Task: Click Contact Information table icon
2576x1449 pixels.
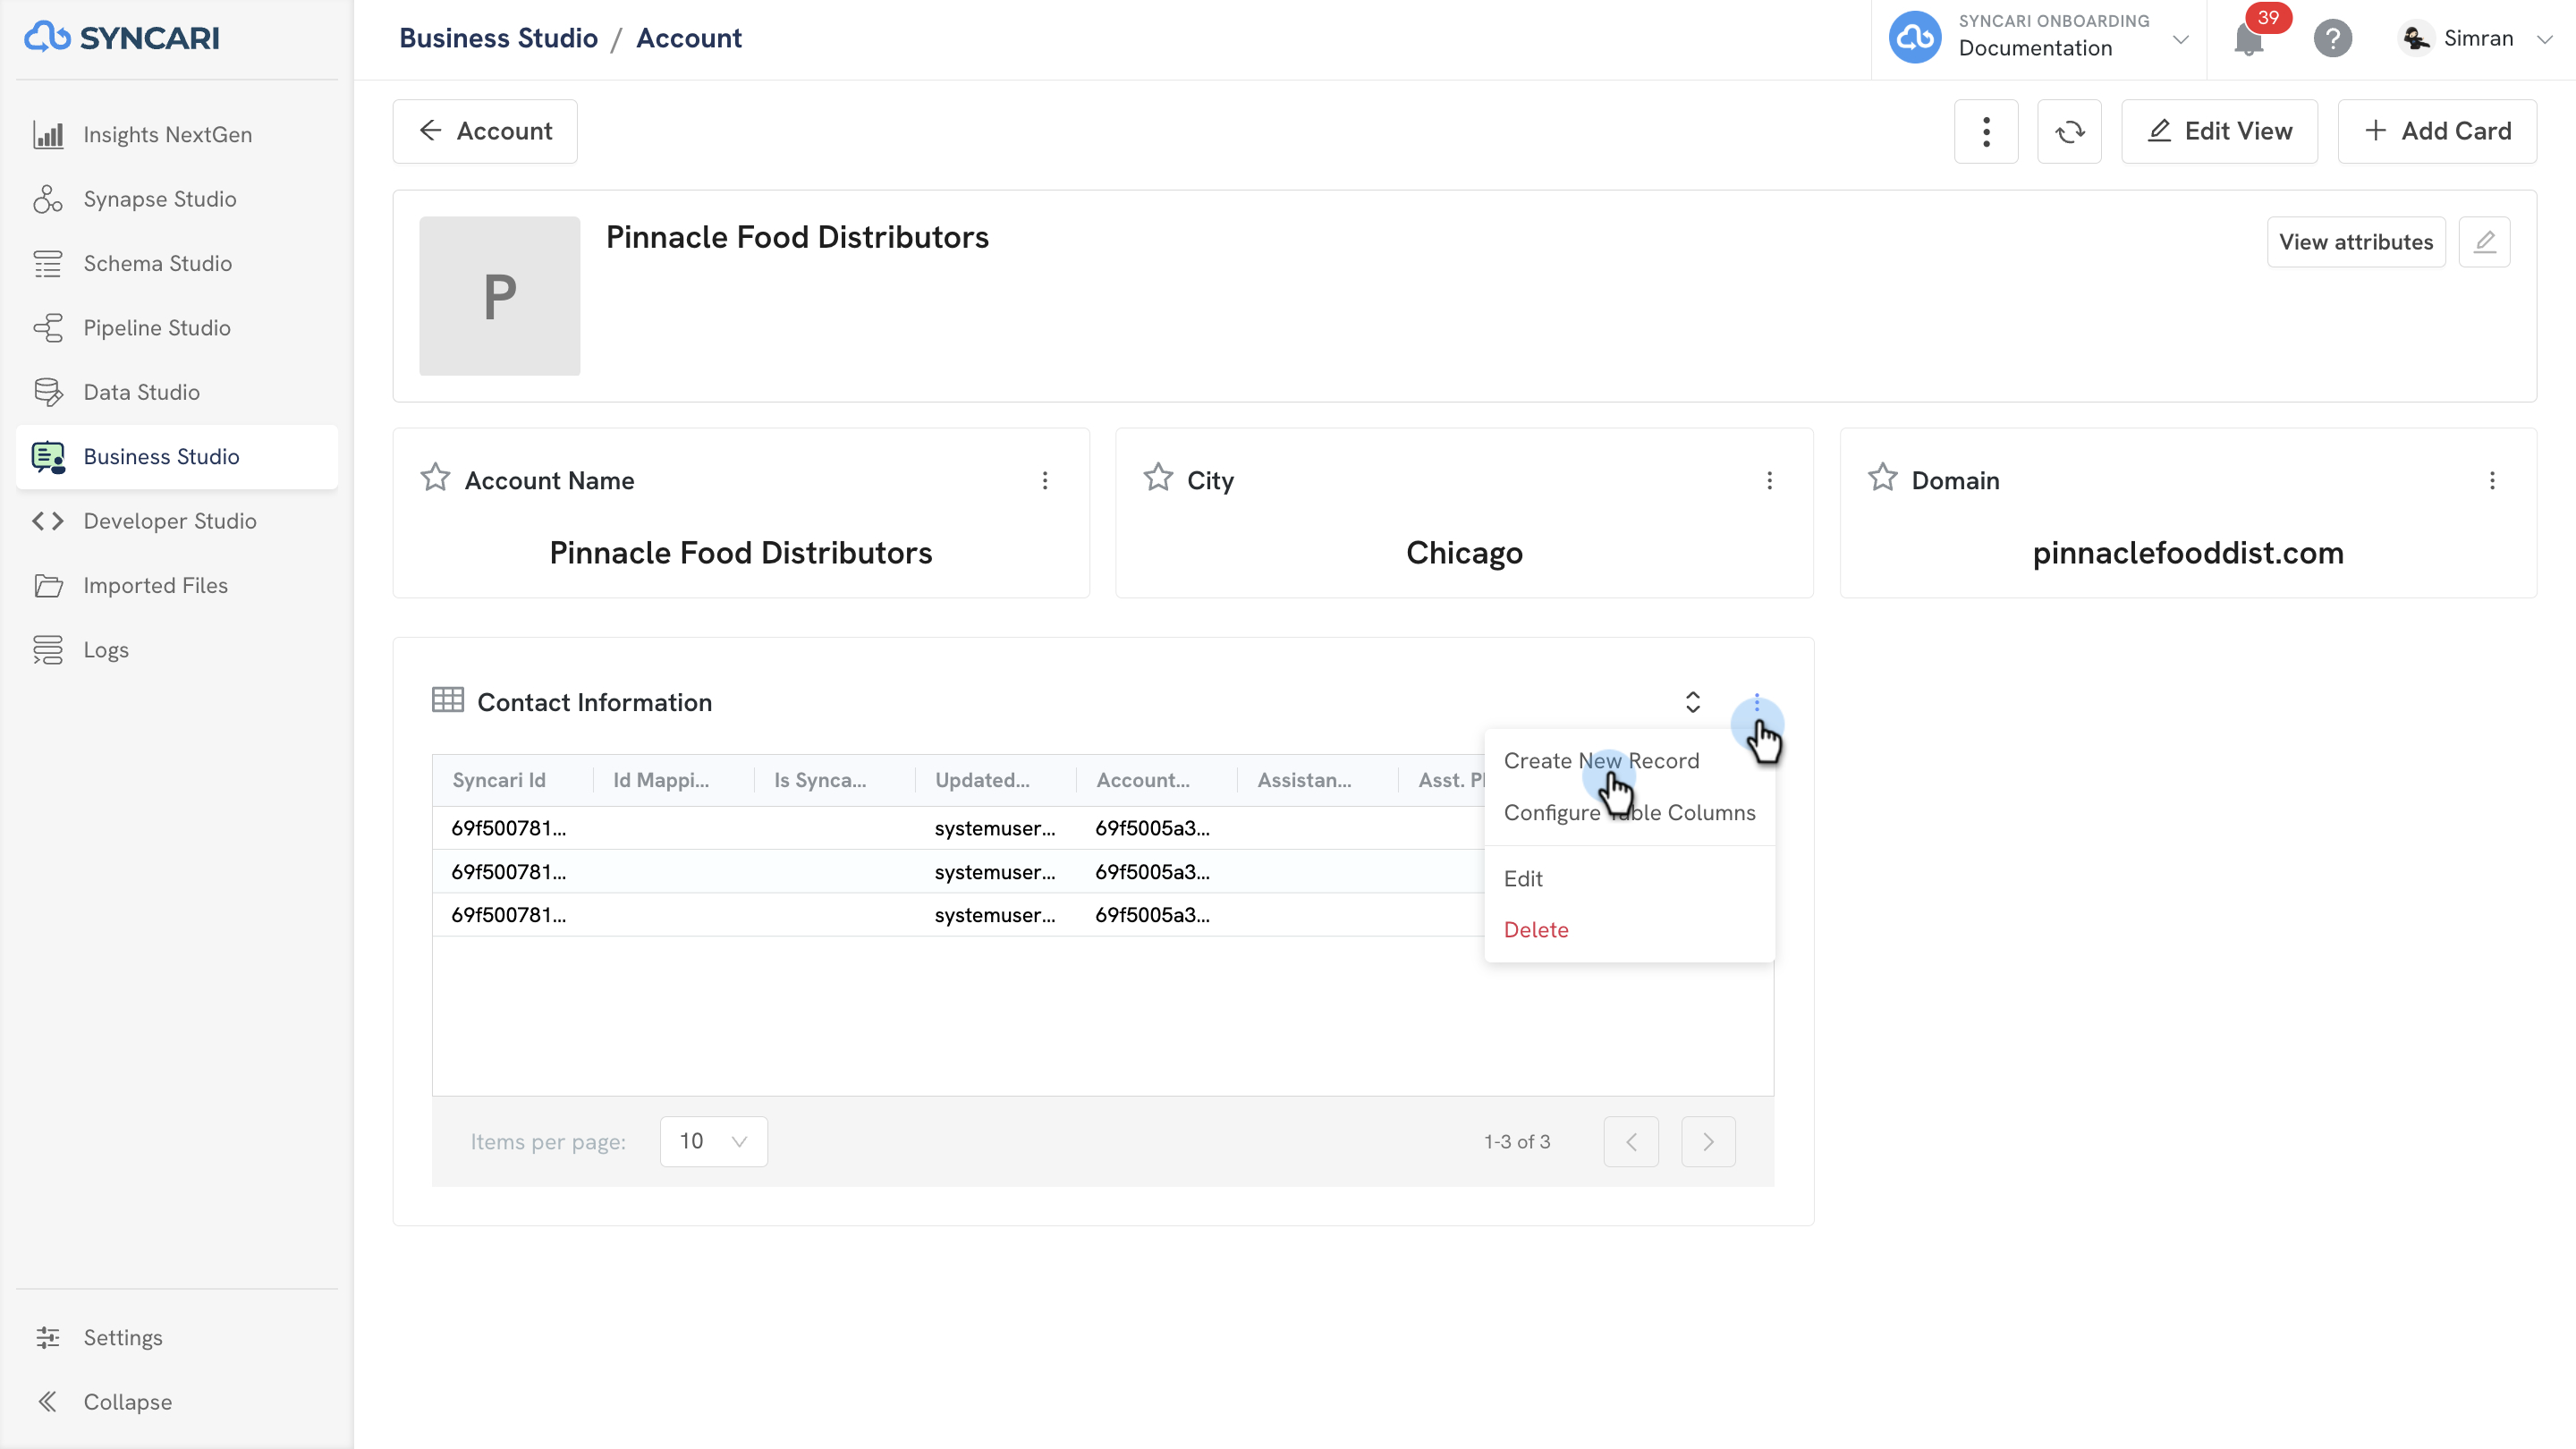Action: tap(447, 700)
